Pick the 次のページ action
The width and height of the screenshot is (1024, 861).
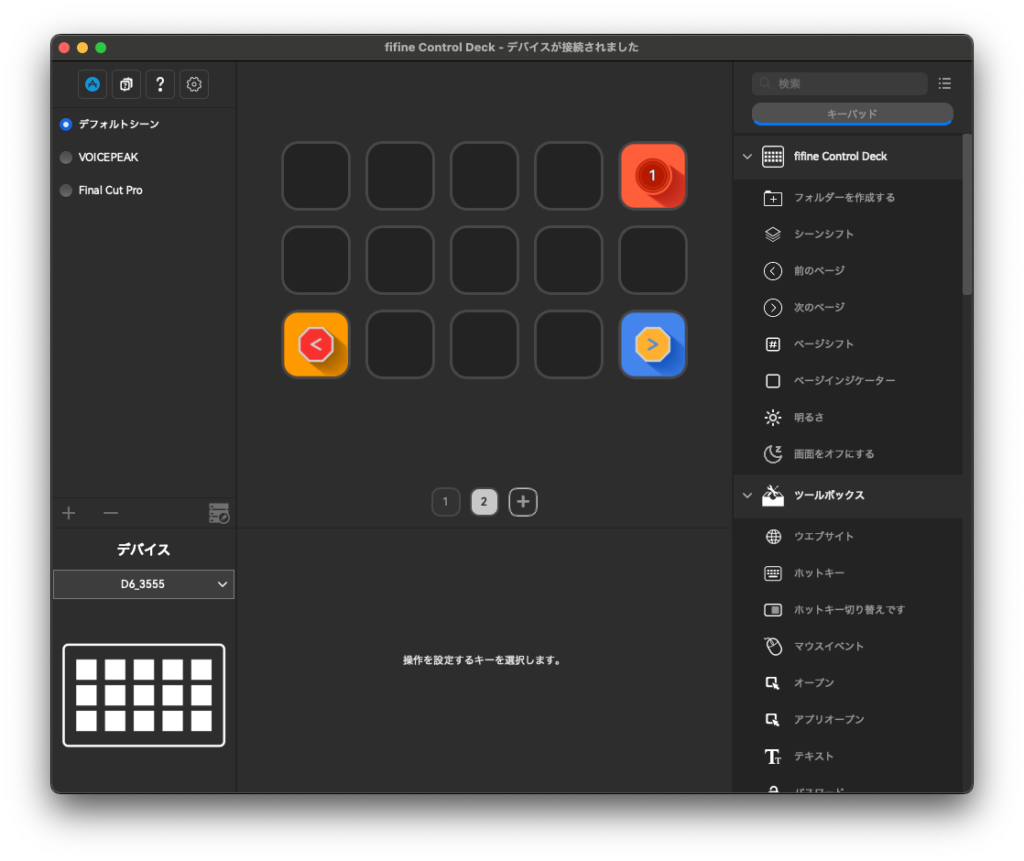pyautogui.click(x=824, y=307)
